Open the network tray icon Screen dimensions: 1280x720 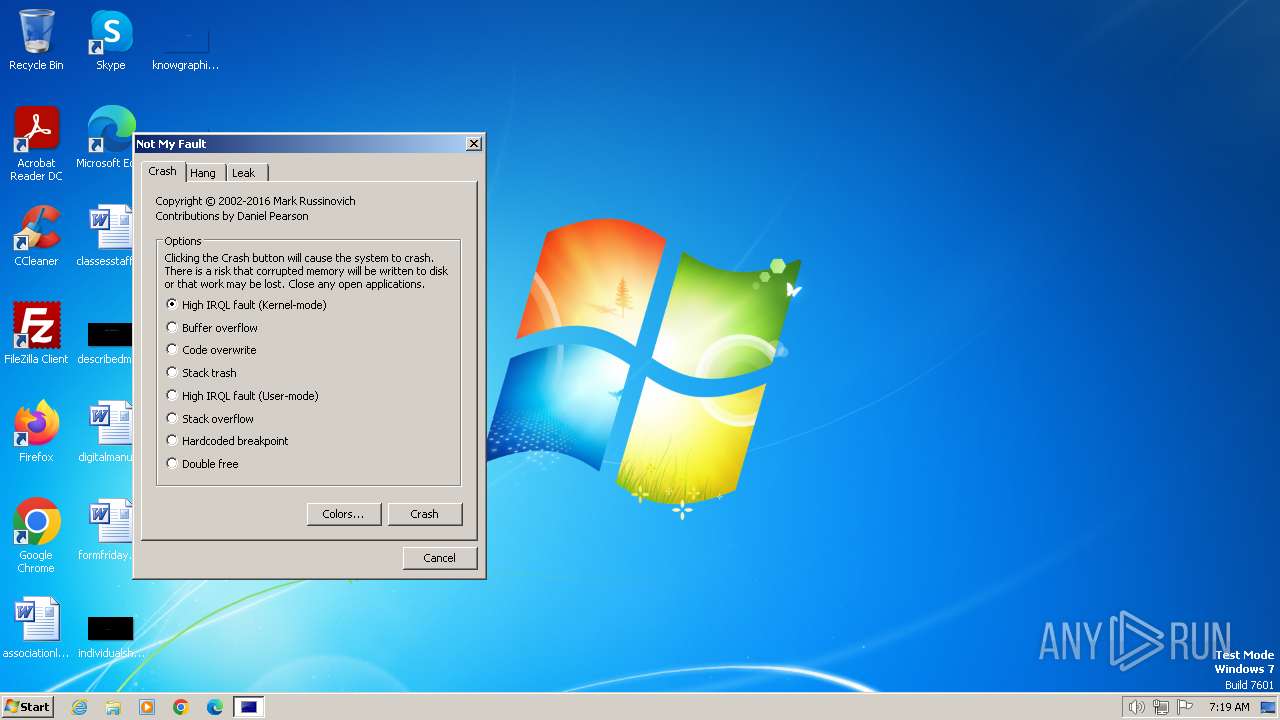pyautogui.click(x=1161, y=707)
